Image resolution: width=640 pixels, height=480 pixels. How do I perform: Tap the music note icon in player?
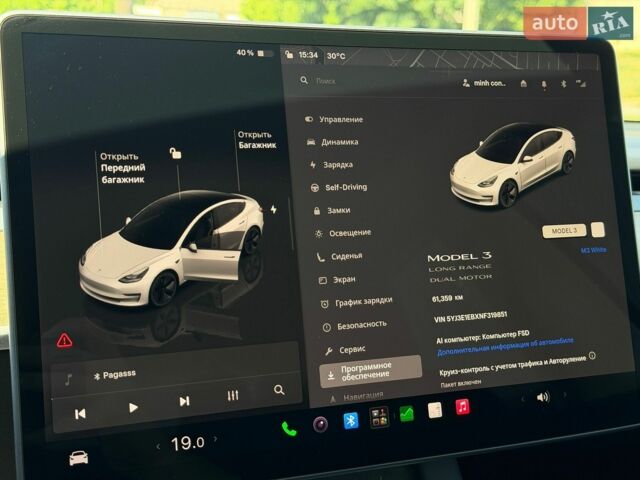(68, 380)
